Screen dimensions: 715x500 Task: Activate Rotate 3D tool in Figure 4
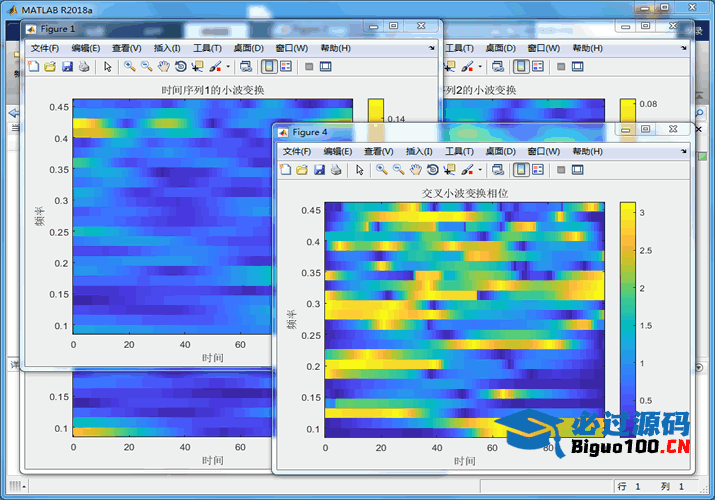coord(432,170)
